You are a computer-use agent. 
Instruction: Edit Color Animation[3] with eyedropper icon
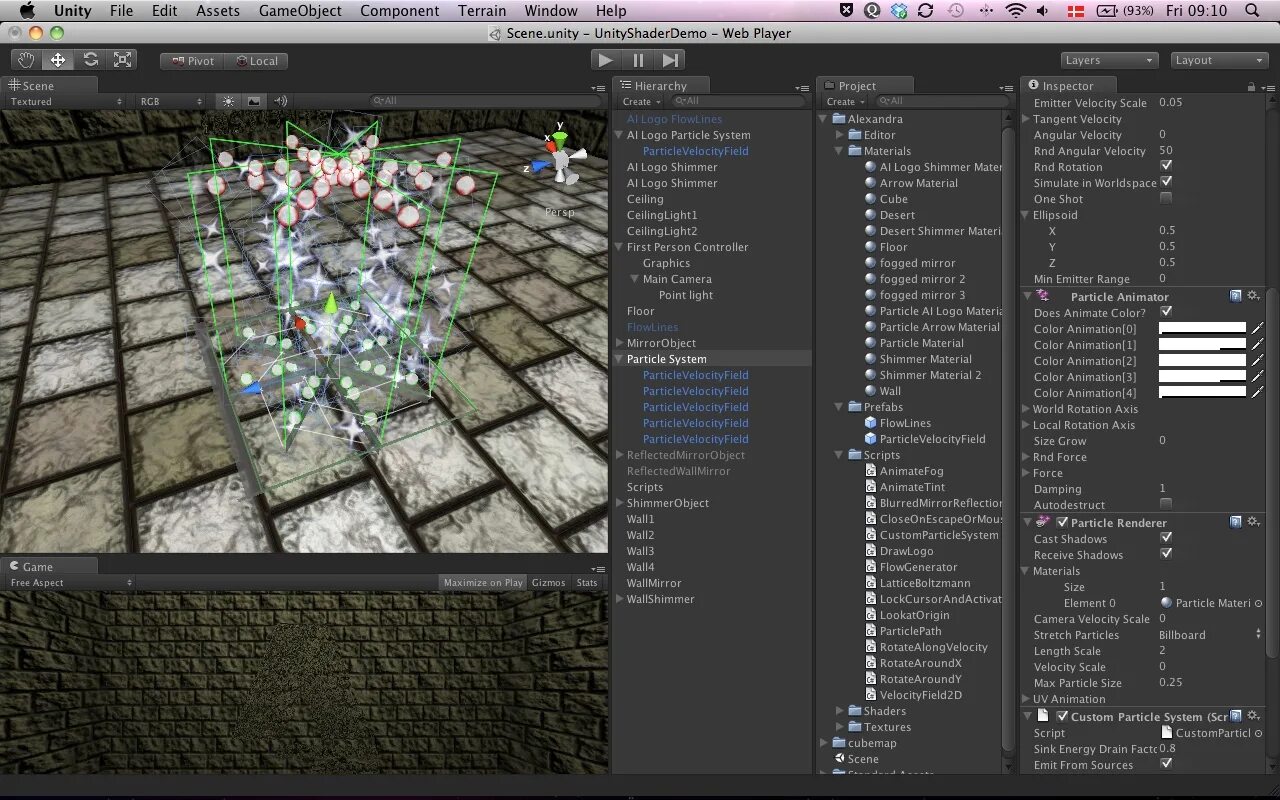click(x=1258, y=376)
